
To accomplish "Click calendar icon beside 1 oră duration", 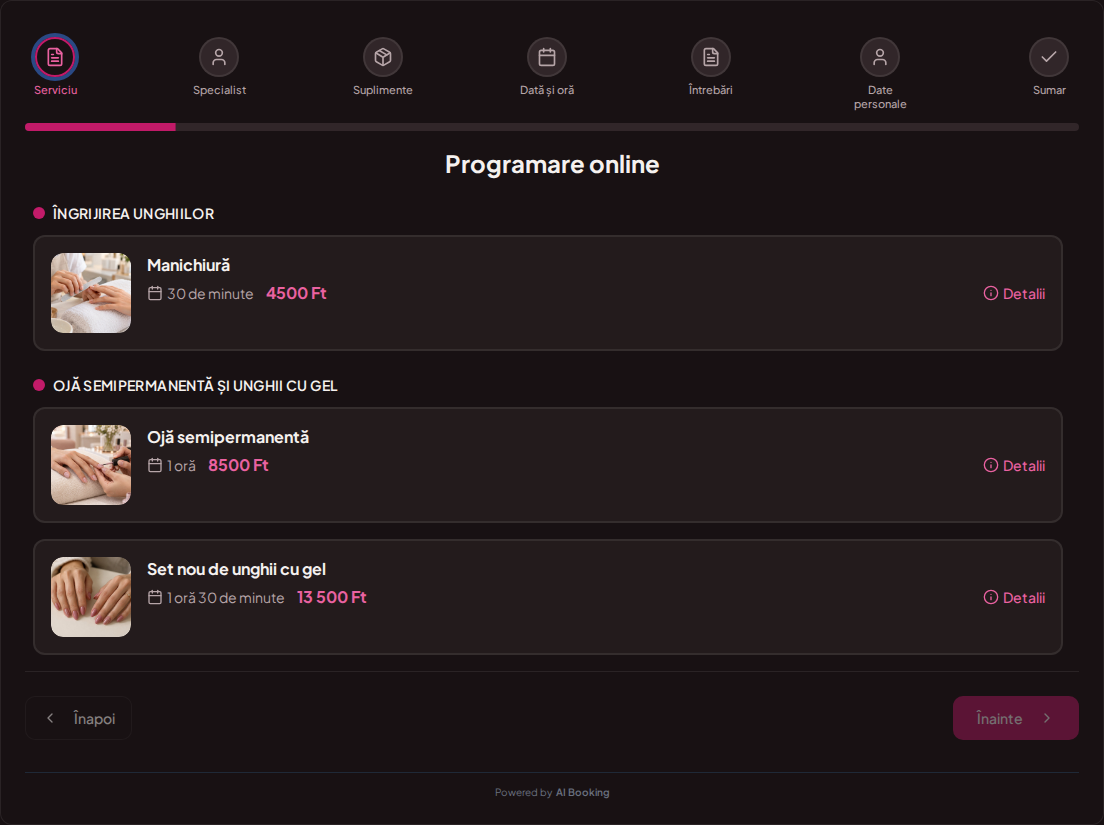I will [x=155, y=465].
